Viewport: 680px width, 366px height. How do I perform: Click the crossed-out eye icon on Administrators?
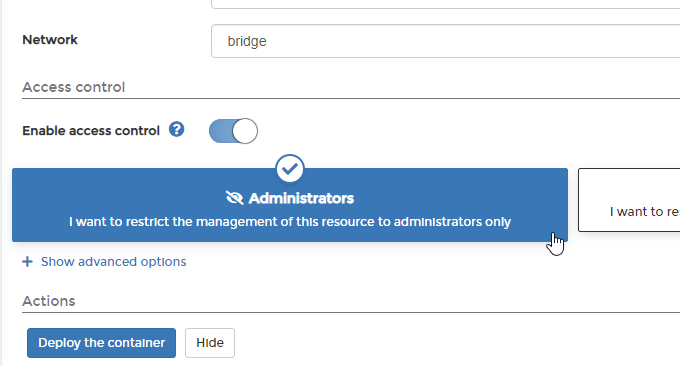[x=235, y=198]
